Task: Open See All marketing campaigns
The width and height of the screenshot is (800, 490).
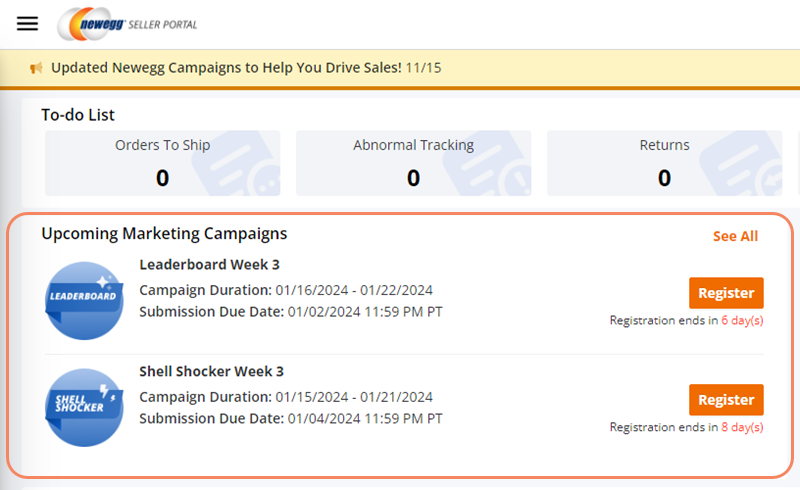Action: click(x=735, y=236)
